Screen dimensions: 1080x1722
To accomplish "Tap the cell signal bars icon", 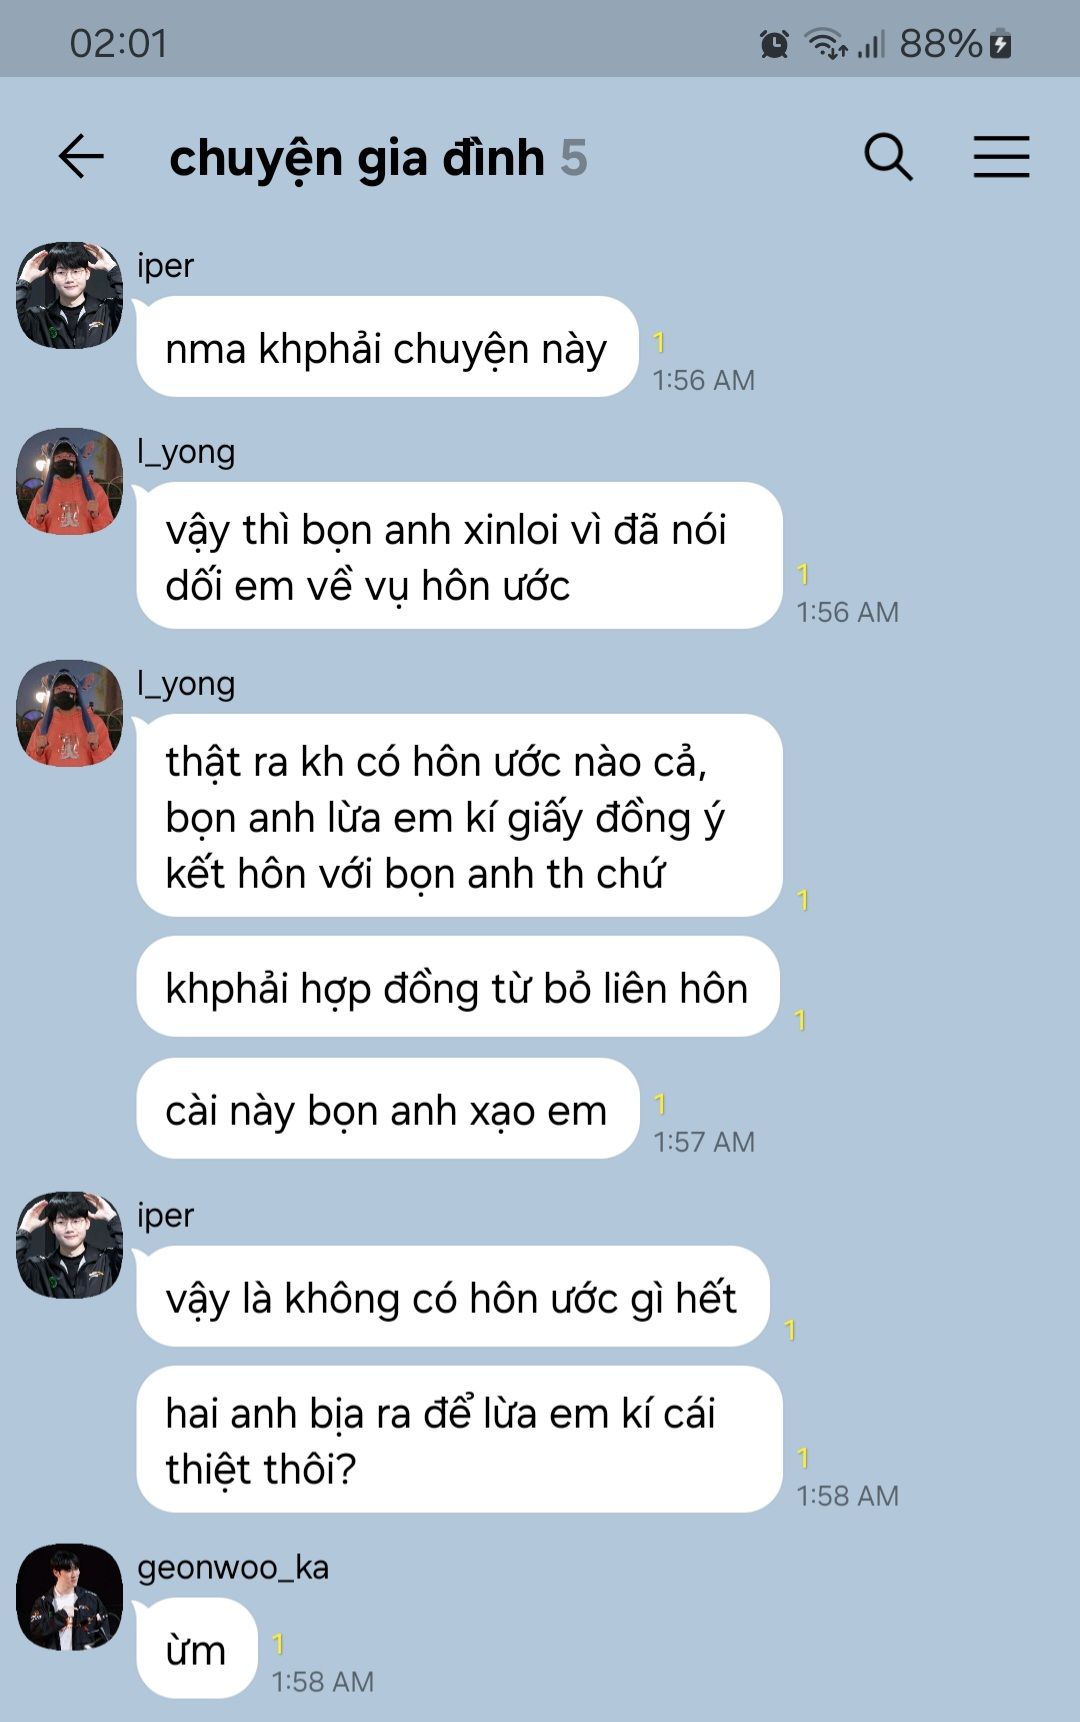I will click(x=871, y=44).
